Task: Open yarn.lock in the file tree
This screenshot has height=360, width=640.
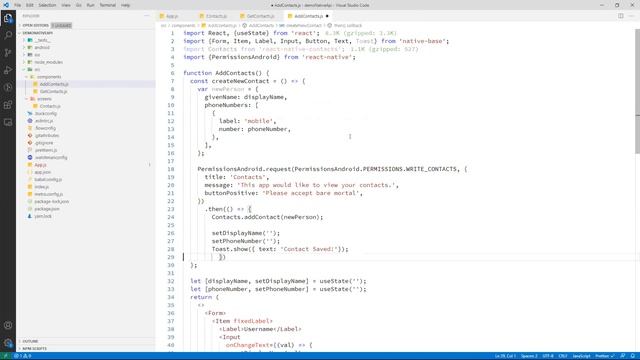Action: (x=43, y=216)
